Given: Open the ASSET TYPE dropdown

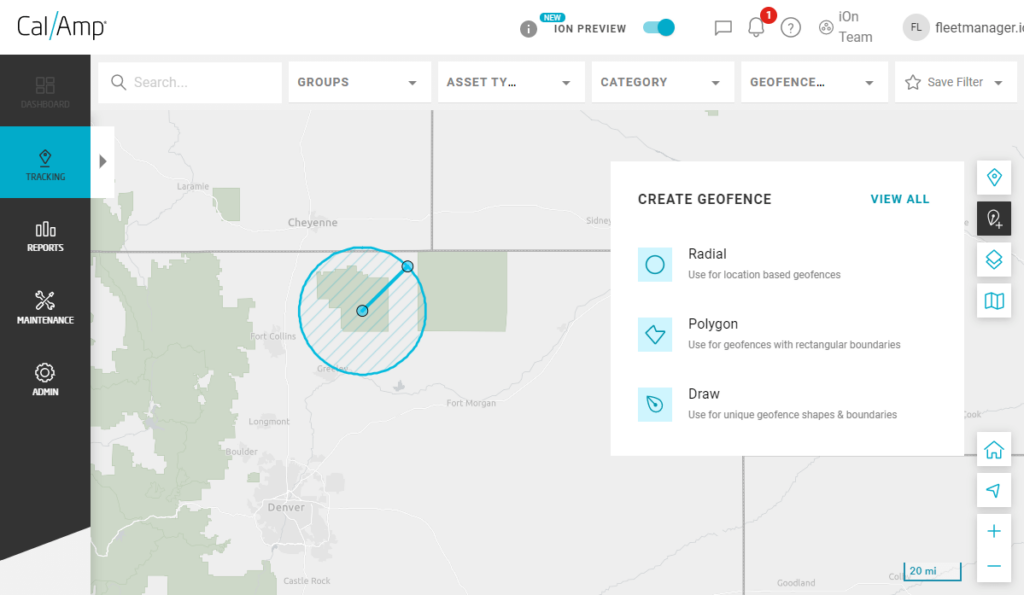Looking at the screenshot, I should point(511,81).
